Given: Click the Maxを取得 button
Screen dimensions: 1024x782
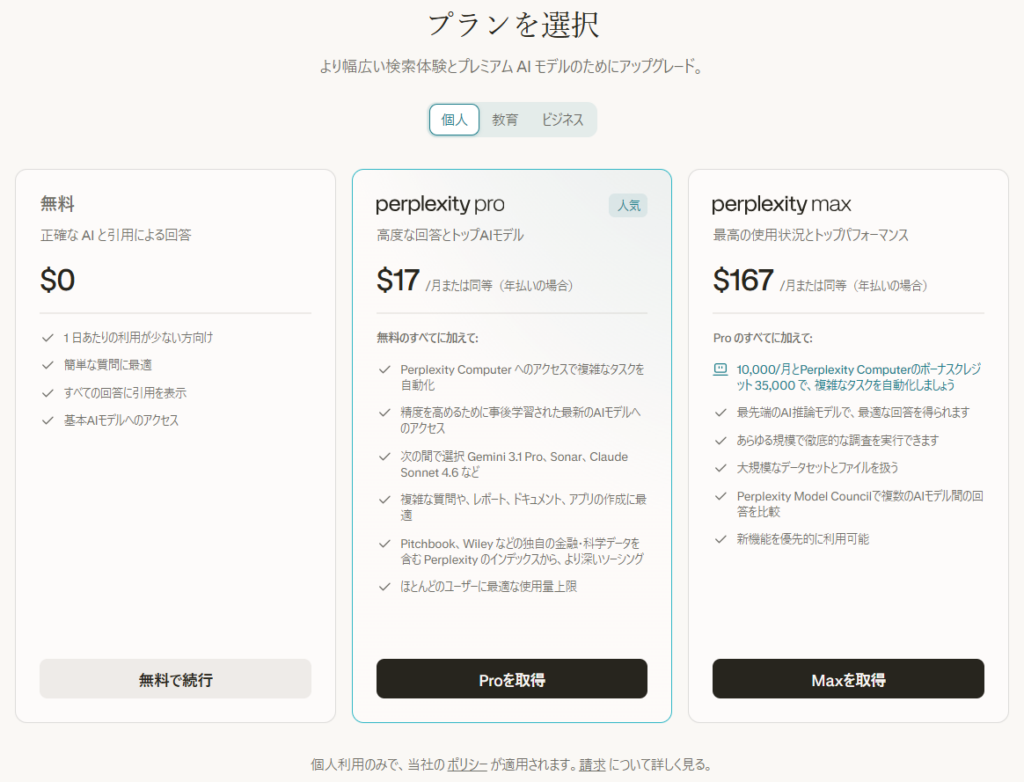Looking at the screenshot, I should tap(848, 679).
